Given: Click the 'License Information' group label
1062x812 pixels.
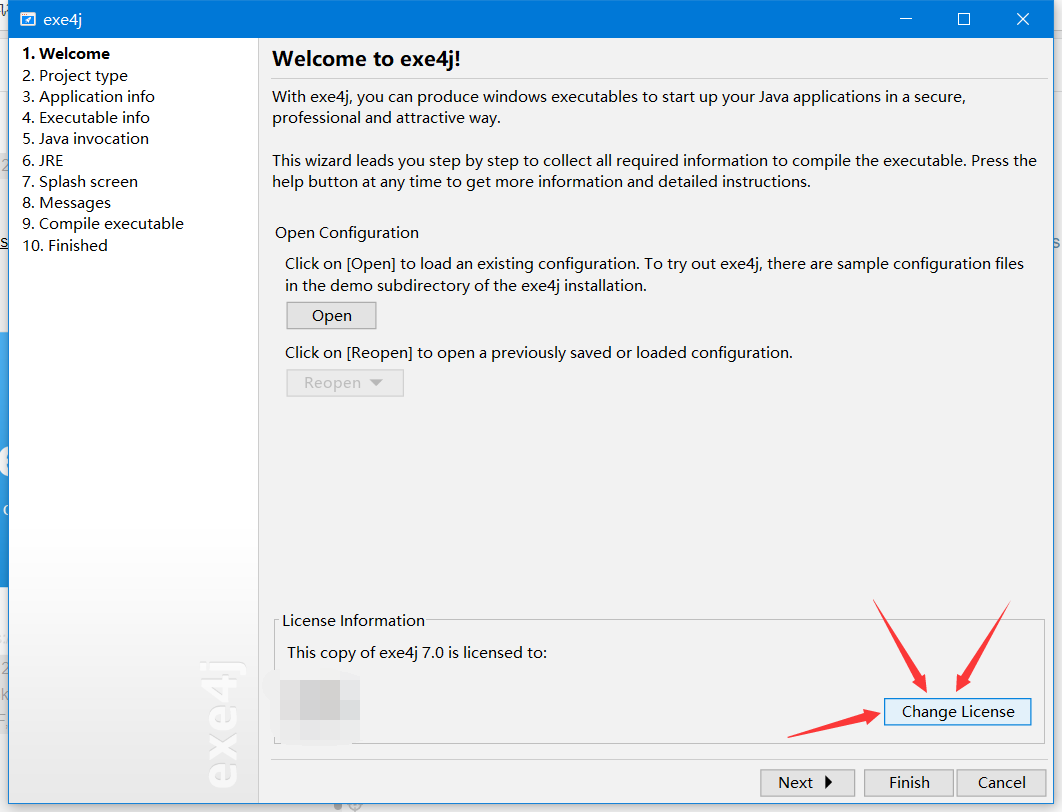Looking at the screenshot, I should click(354, 620).
